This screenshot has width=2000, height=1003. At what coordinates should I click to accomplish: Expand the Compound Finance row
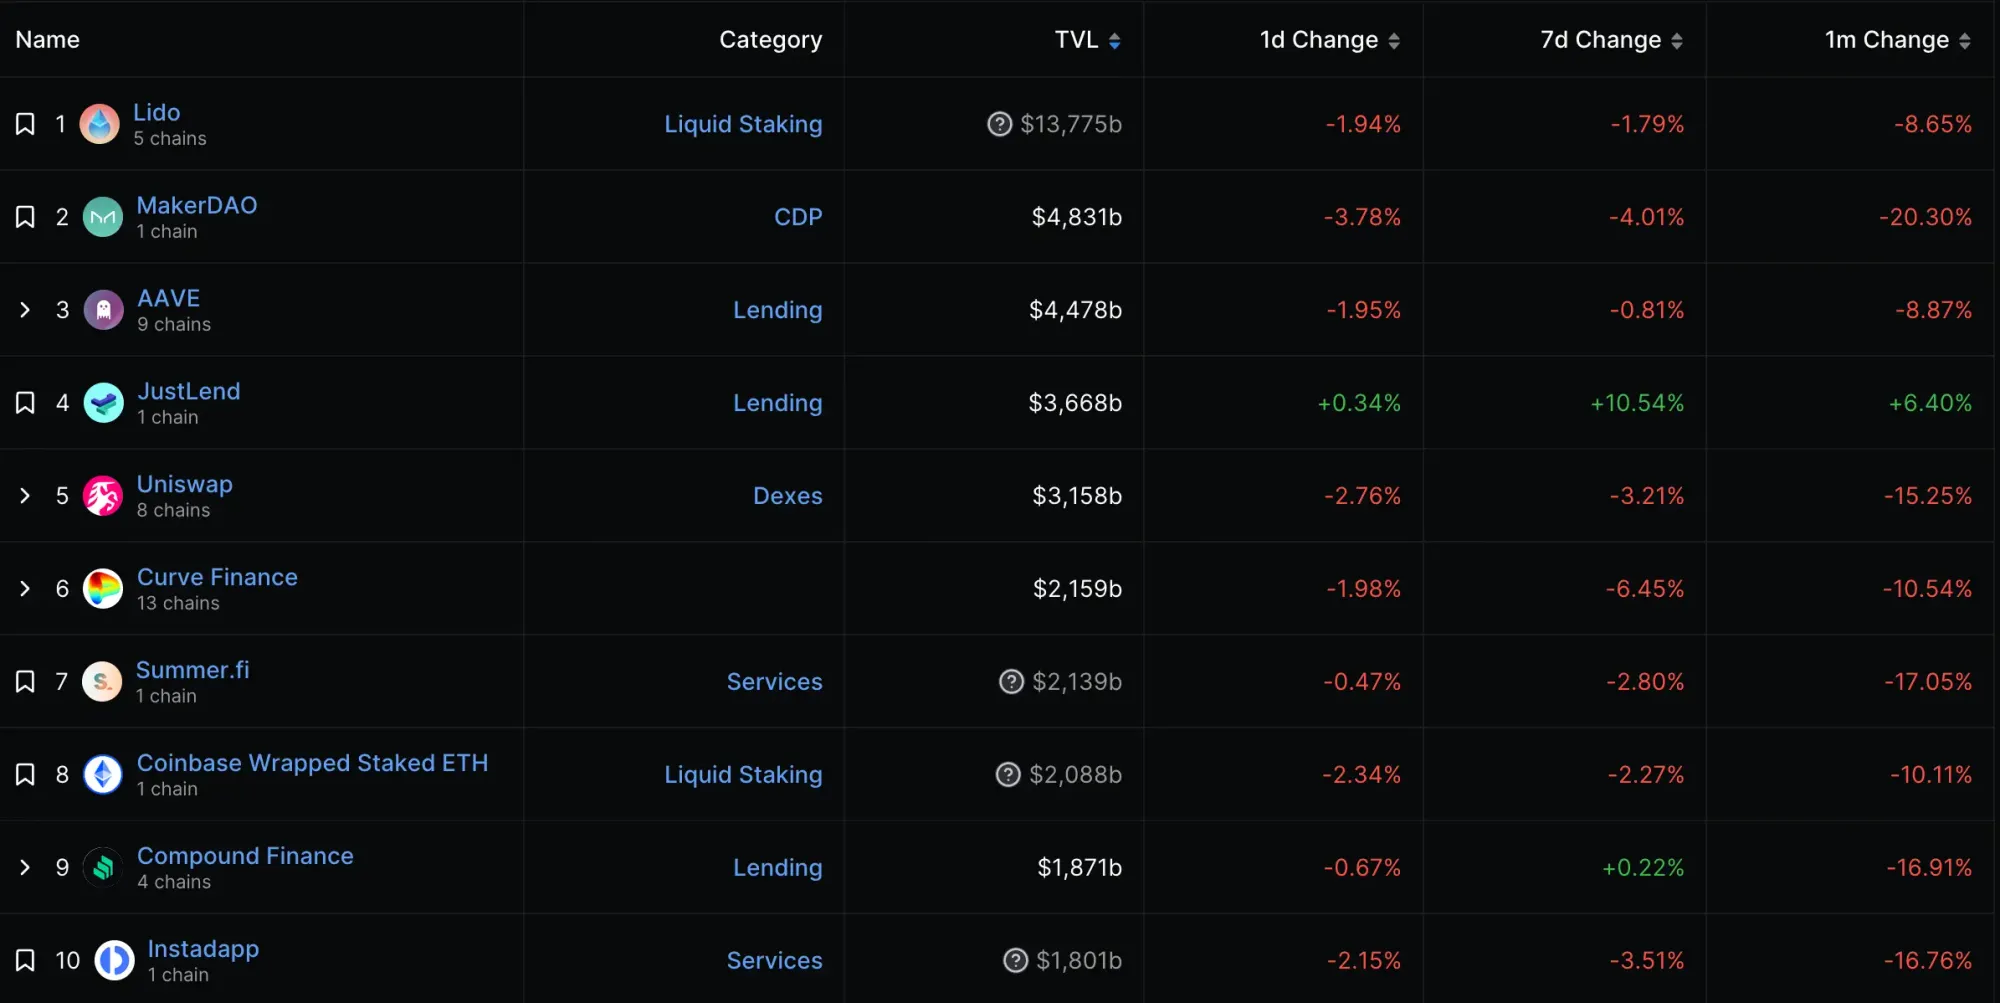[x=25, y=868]
